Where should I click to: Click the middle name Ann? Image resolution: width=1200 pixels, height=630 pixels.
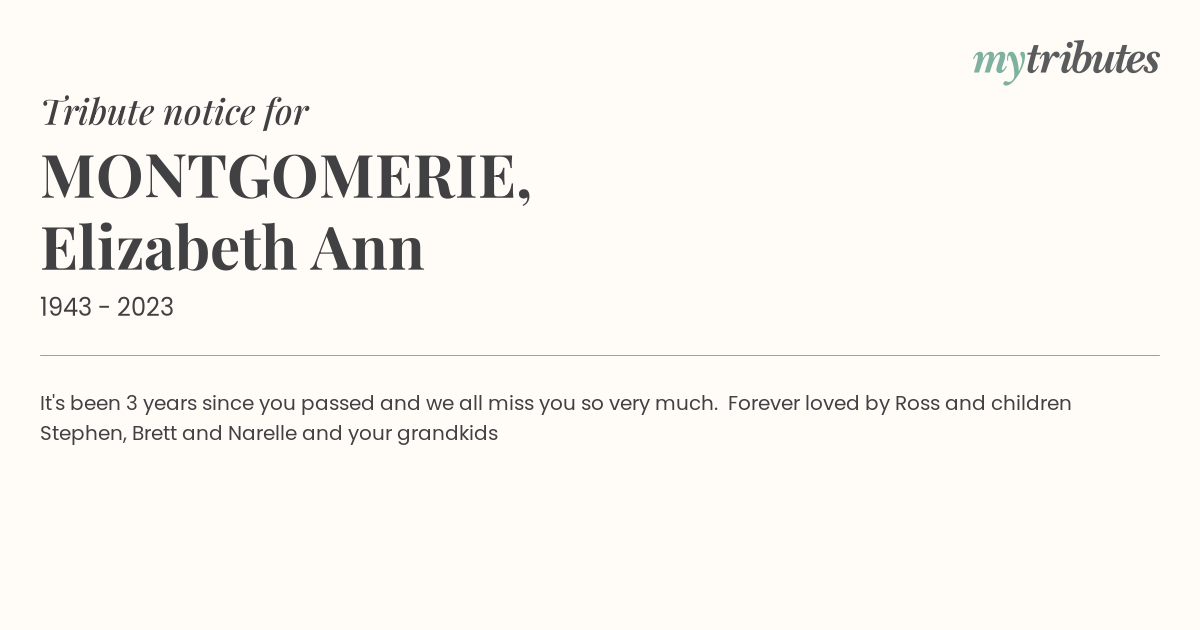pyautogui.click(x=367, y=248)
